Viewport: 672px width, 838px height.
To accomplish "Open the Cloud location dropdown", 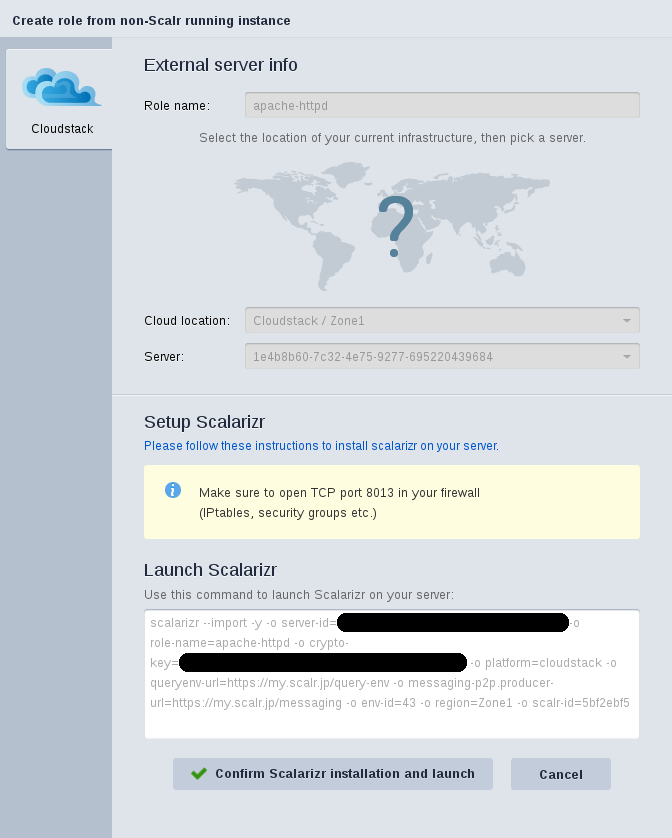I will point(442,321).
